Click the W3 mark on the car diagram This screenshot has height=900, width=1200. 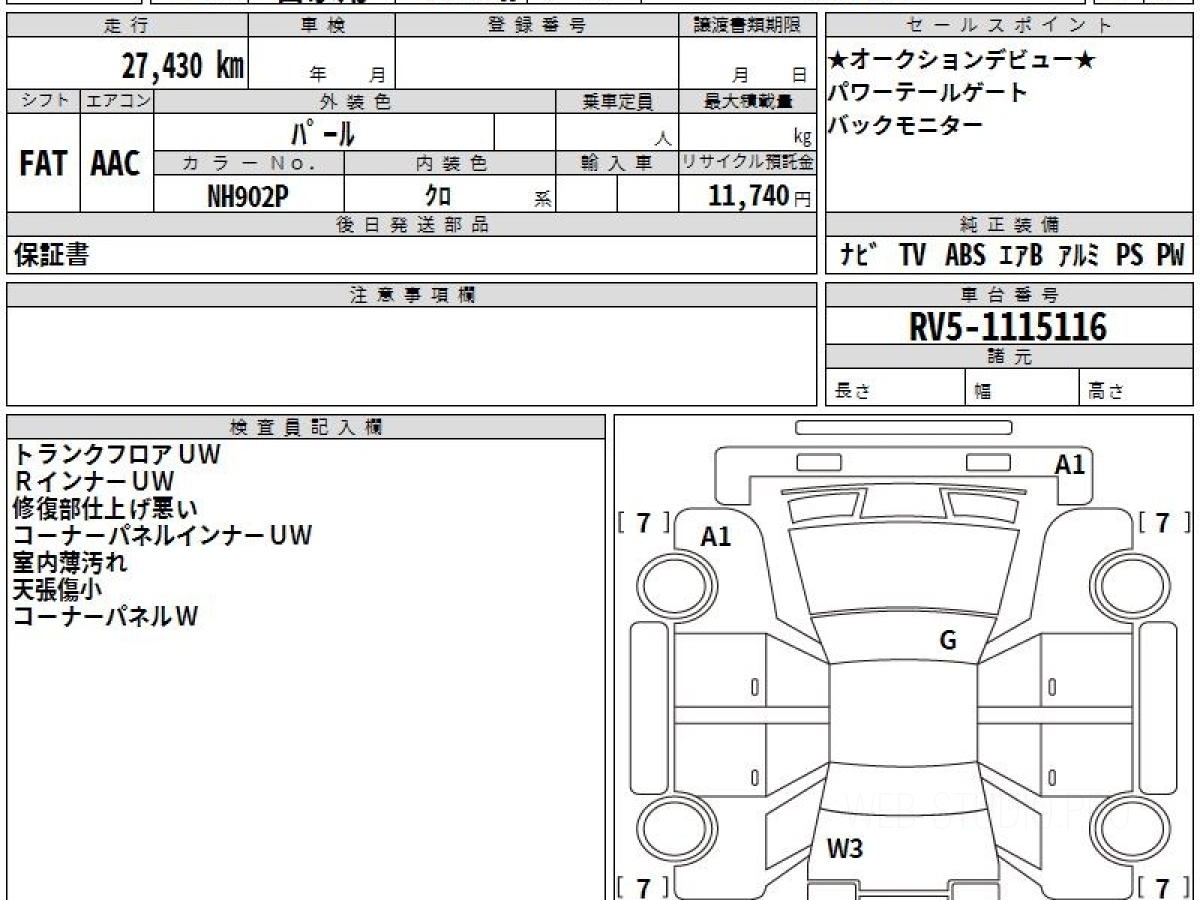pos(845,850)
